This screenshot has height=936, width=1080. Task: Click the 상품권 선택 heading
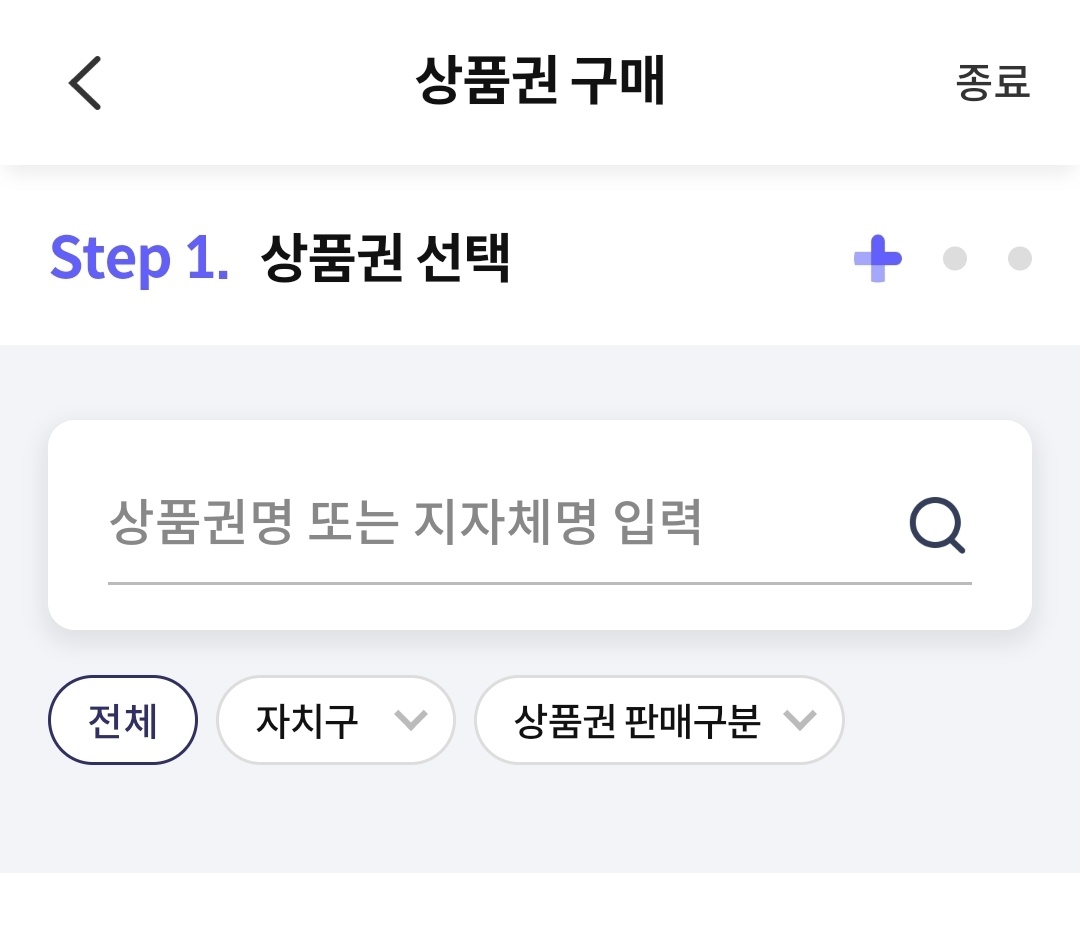(385, 258)
